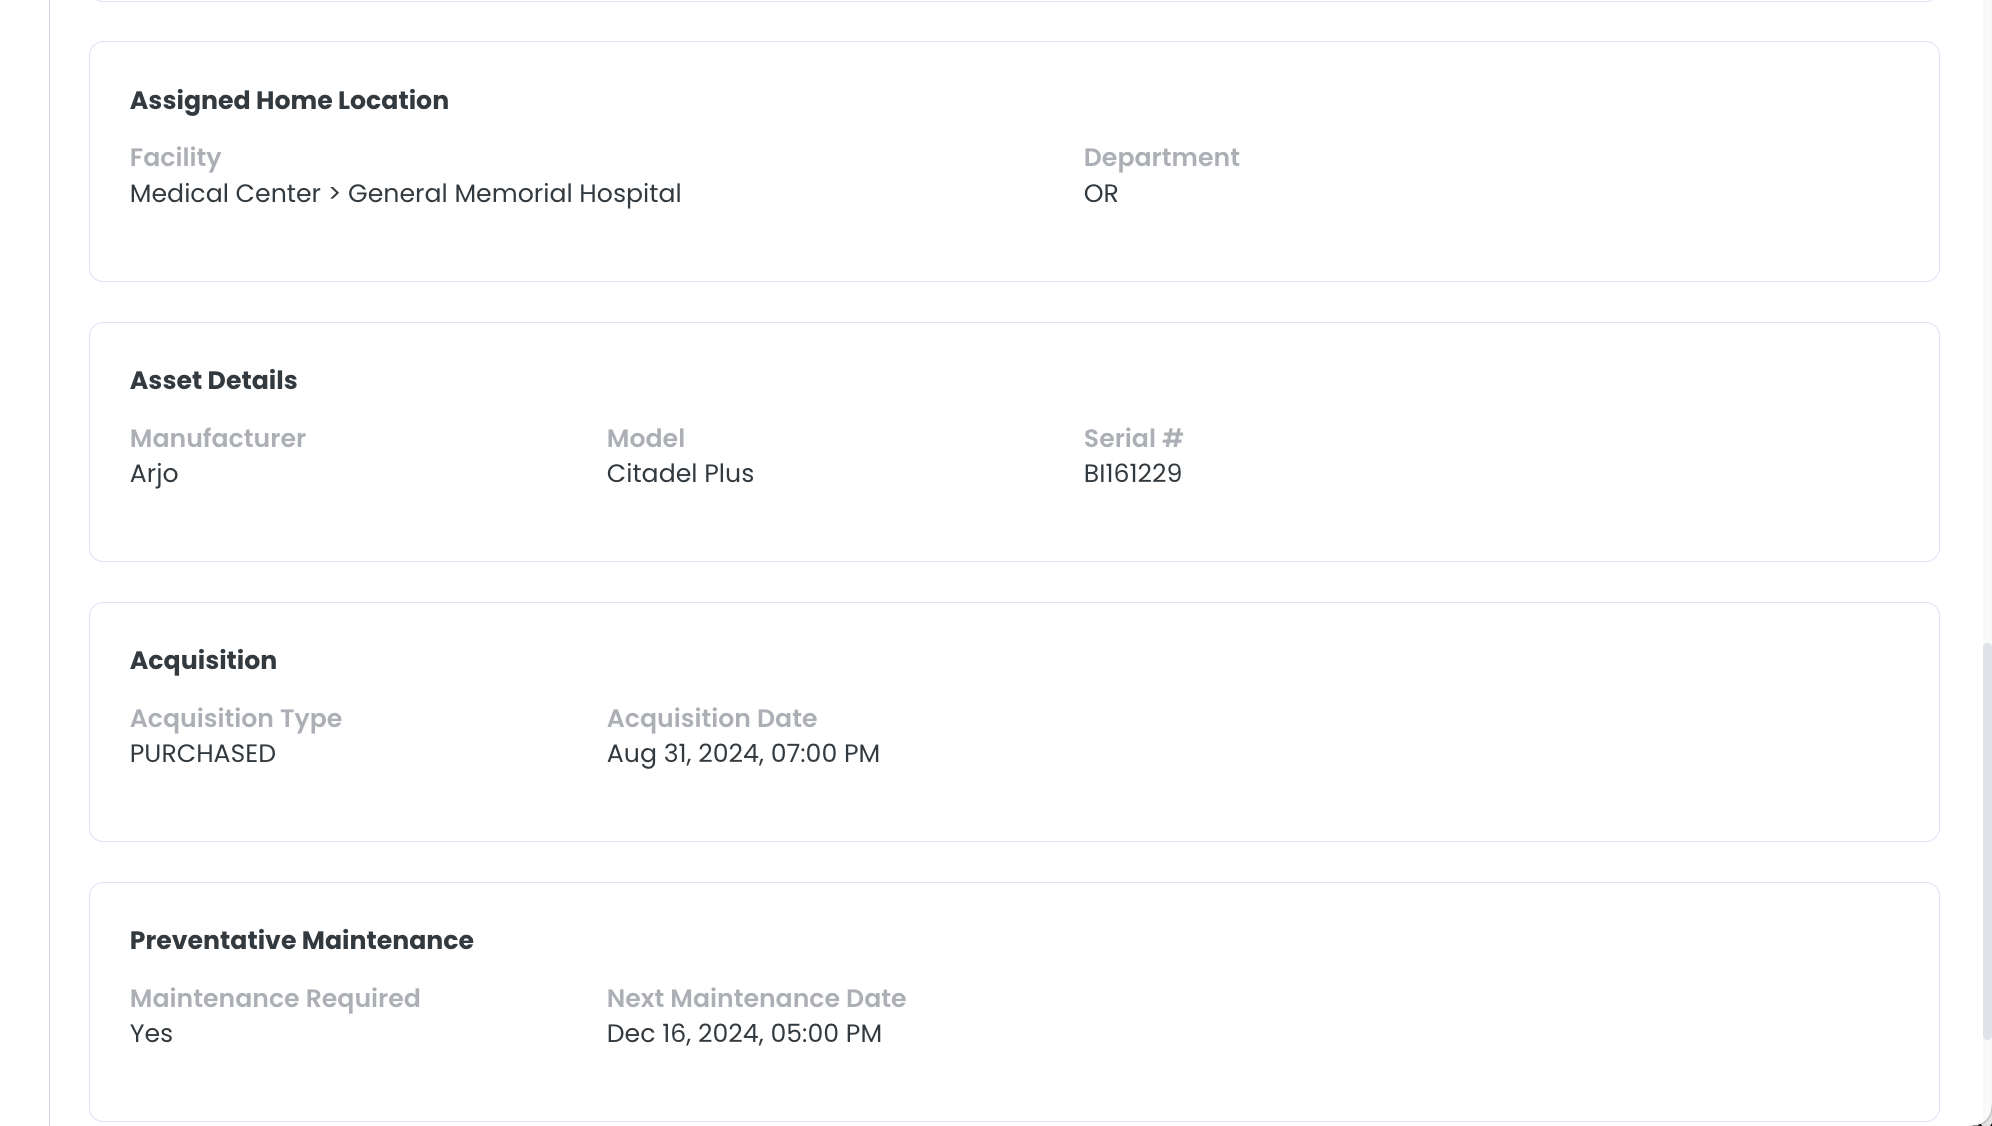Click the Manufacturer field label

point(217,438)
